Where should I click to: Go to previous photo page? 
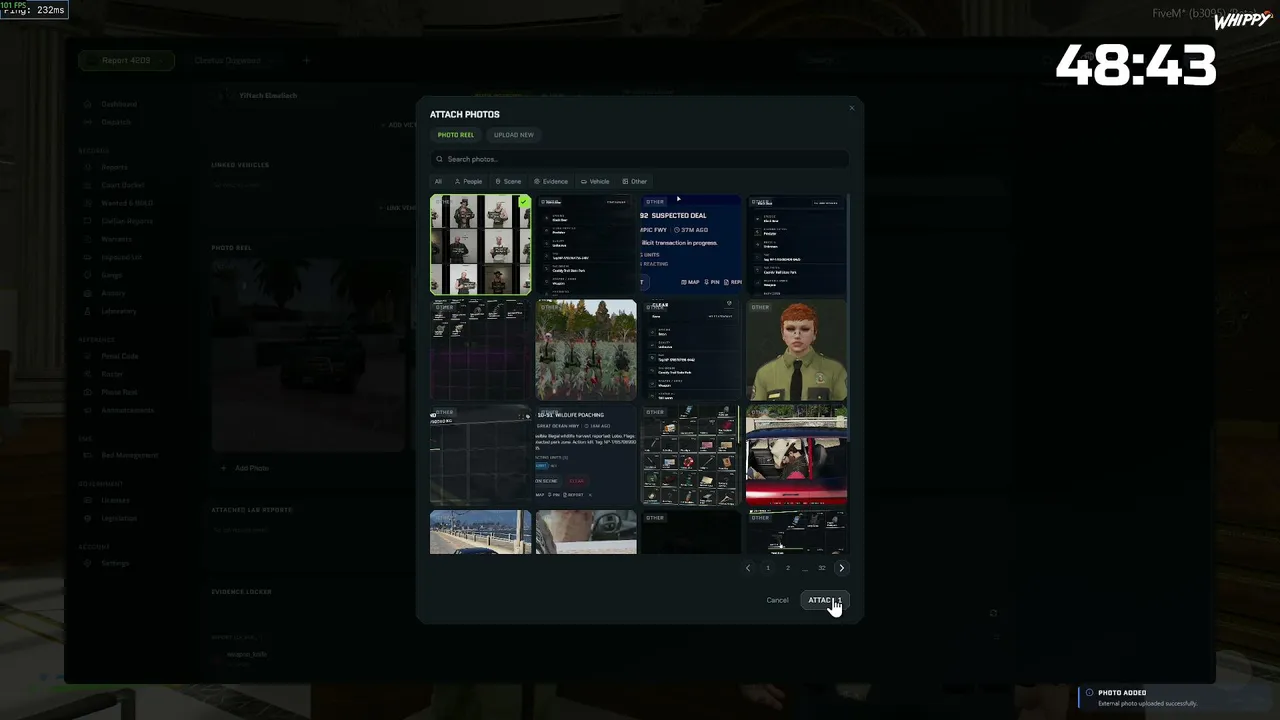point(748,568)
